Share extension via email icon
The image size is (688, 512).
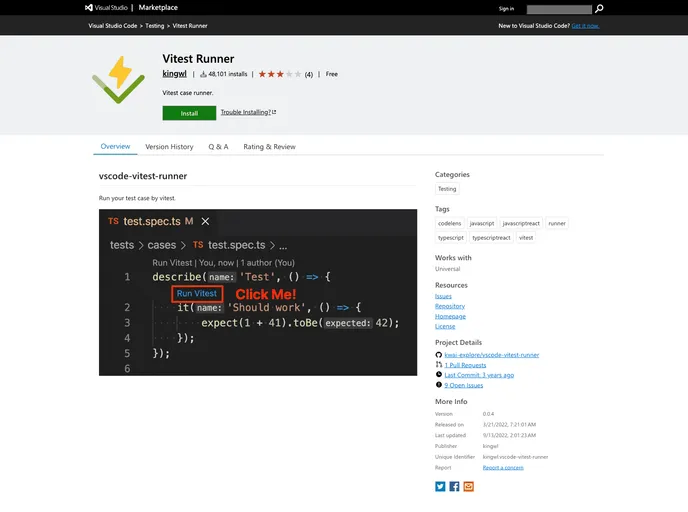tap(468, 486)
